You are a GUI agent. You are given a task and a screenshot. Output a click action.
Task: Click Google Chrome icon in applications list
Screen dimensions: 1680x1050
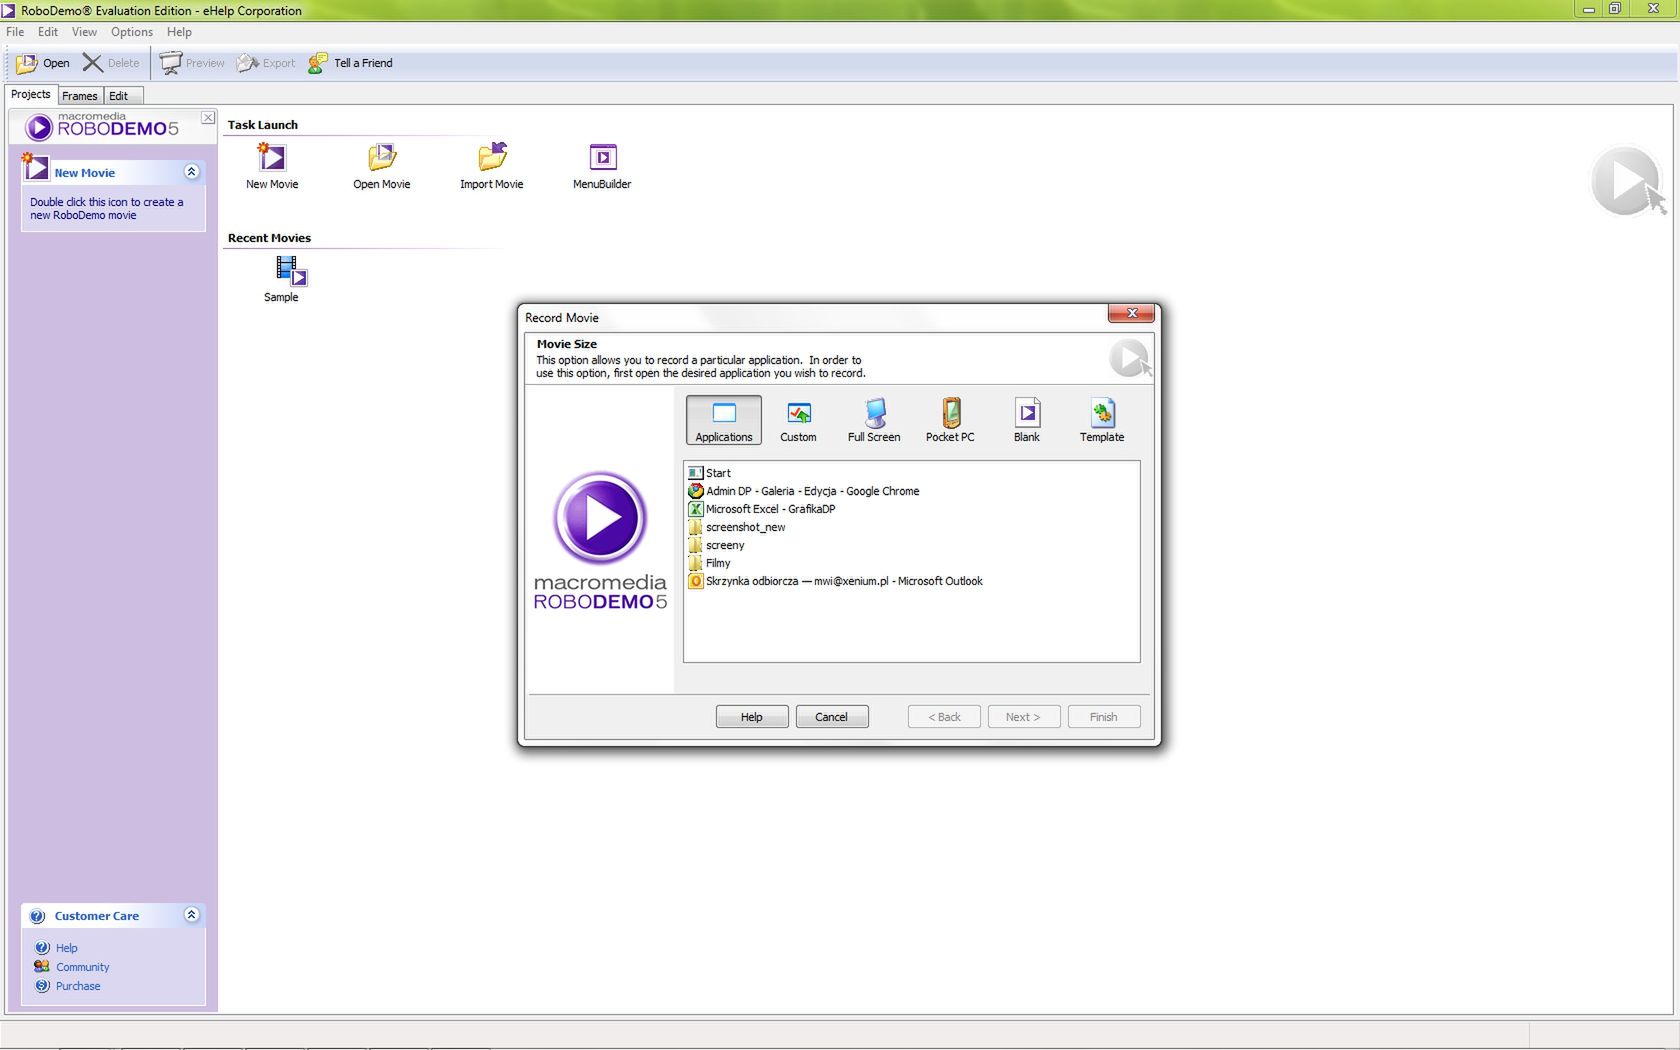pyautogui.click(x=696, y=491)
